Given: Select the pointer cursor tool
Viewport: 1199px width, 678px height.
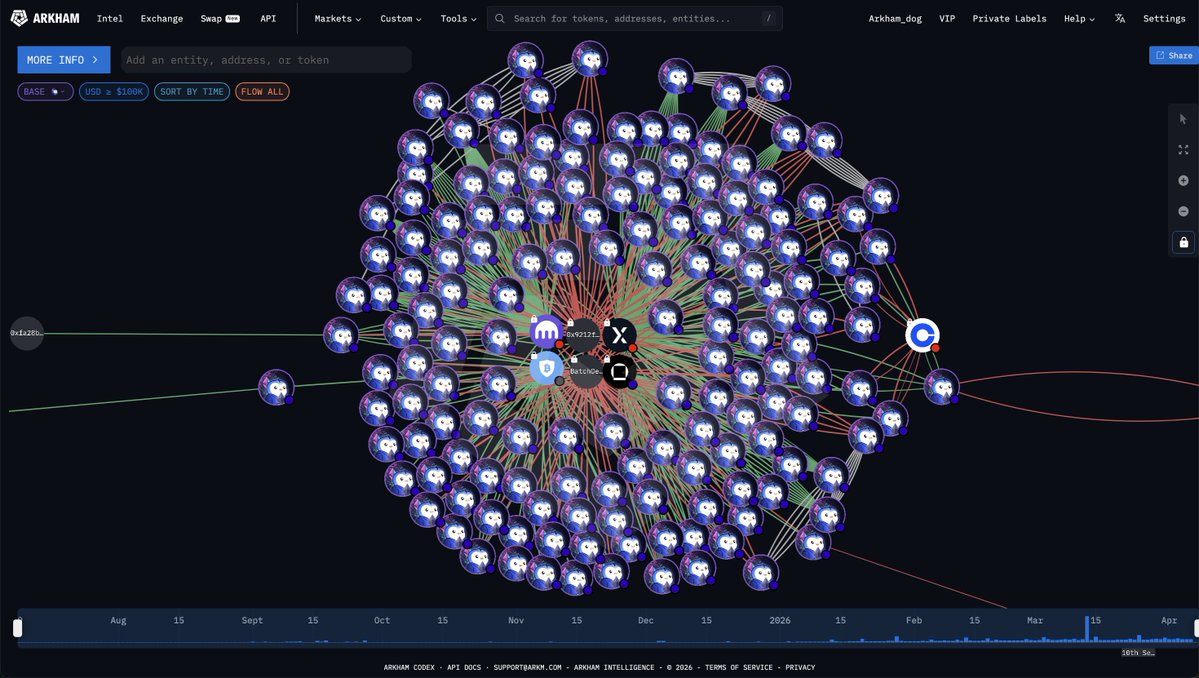Looking at the screenshot, I should 1183,119.
